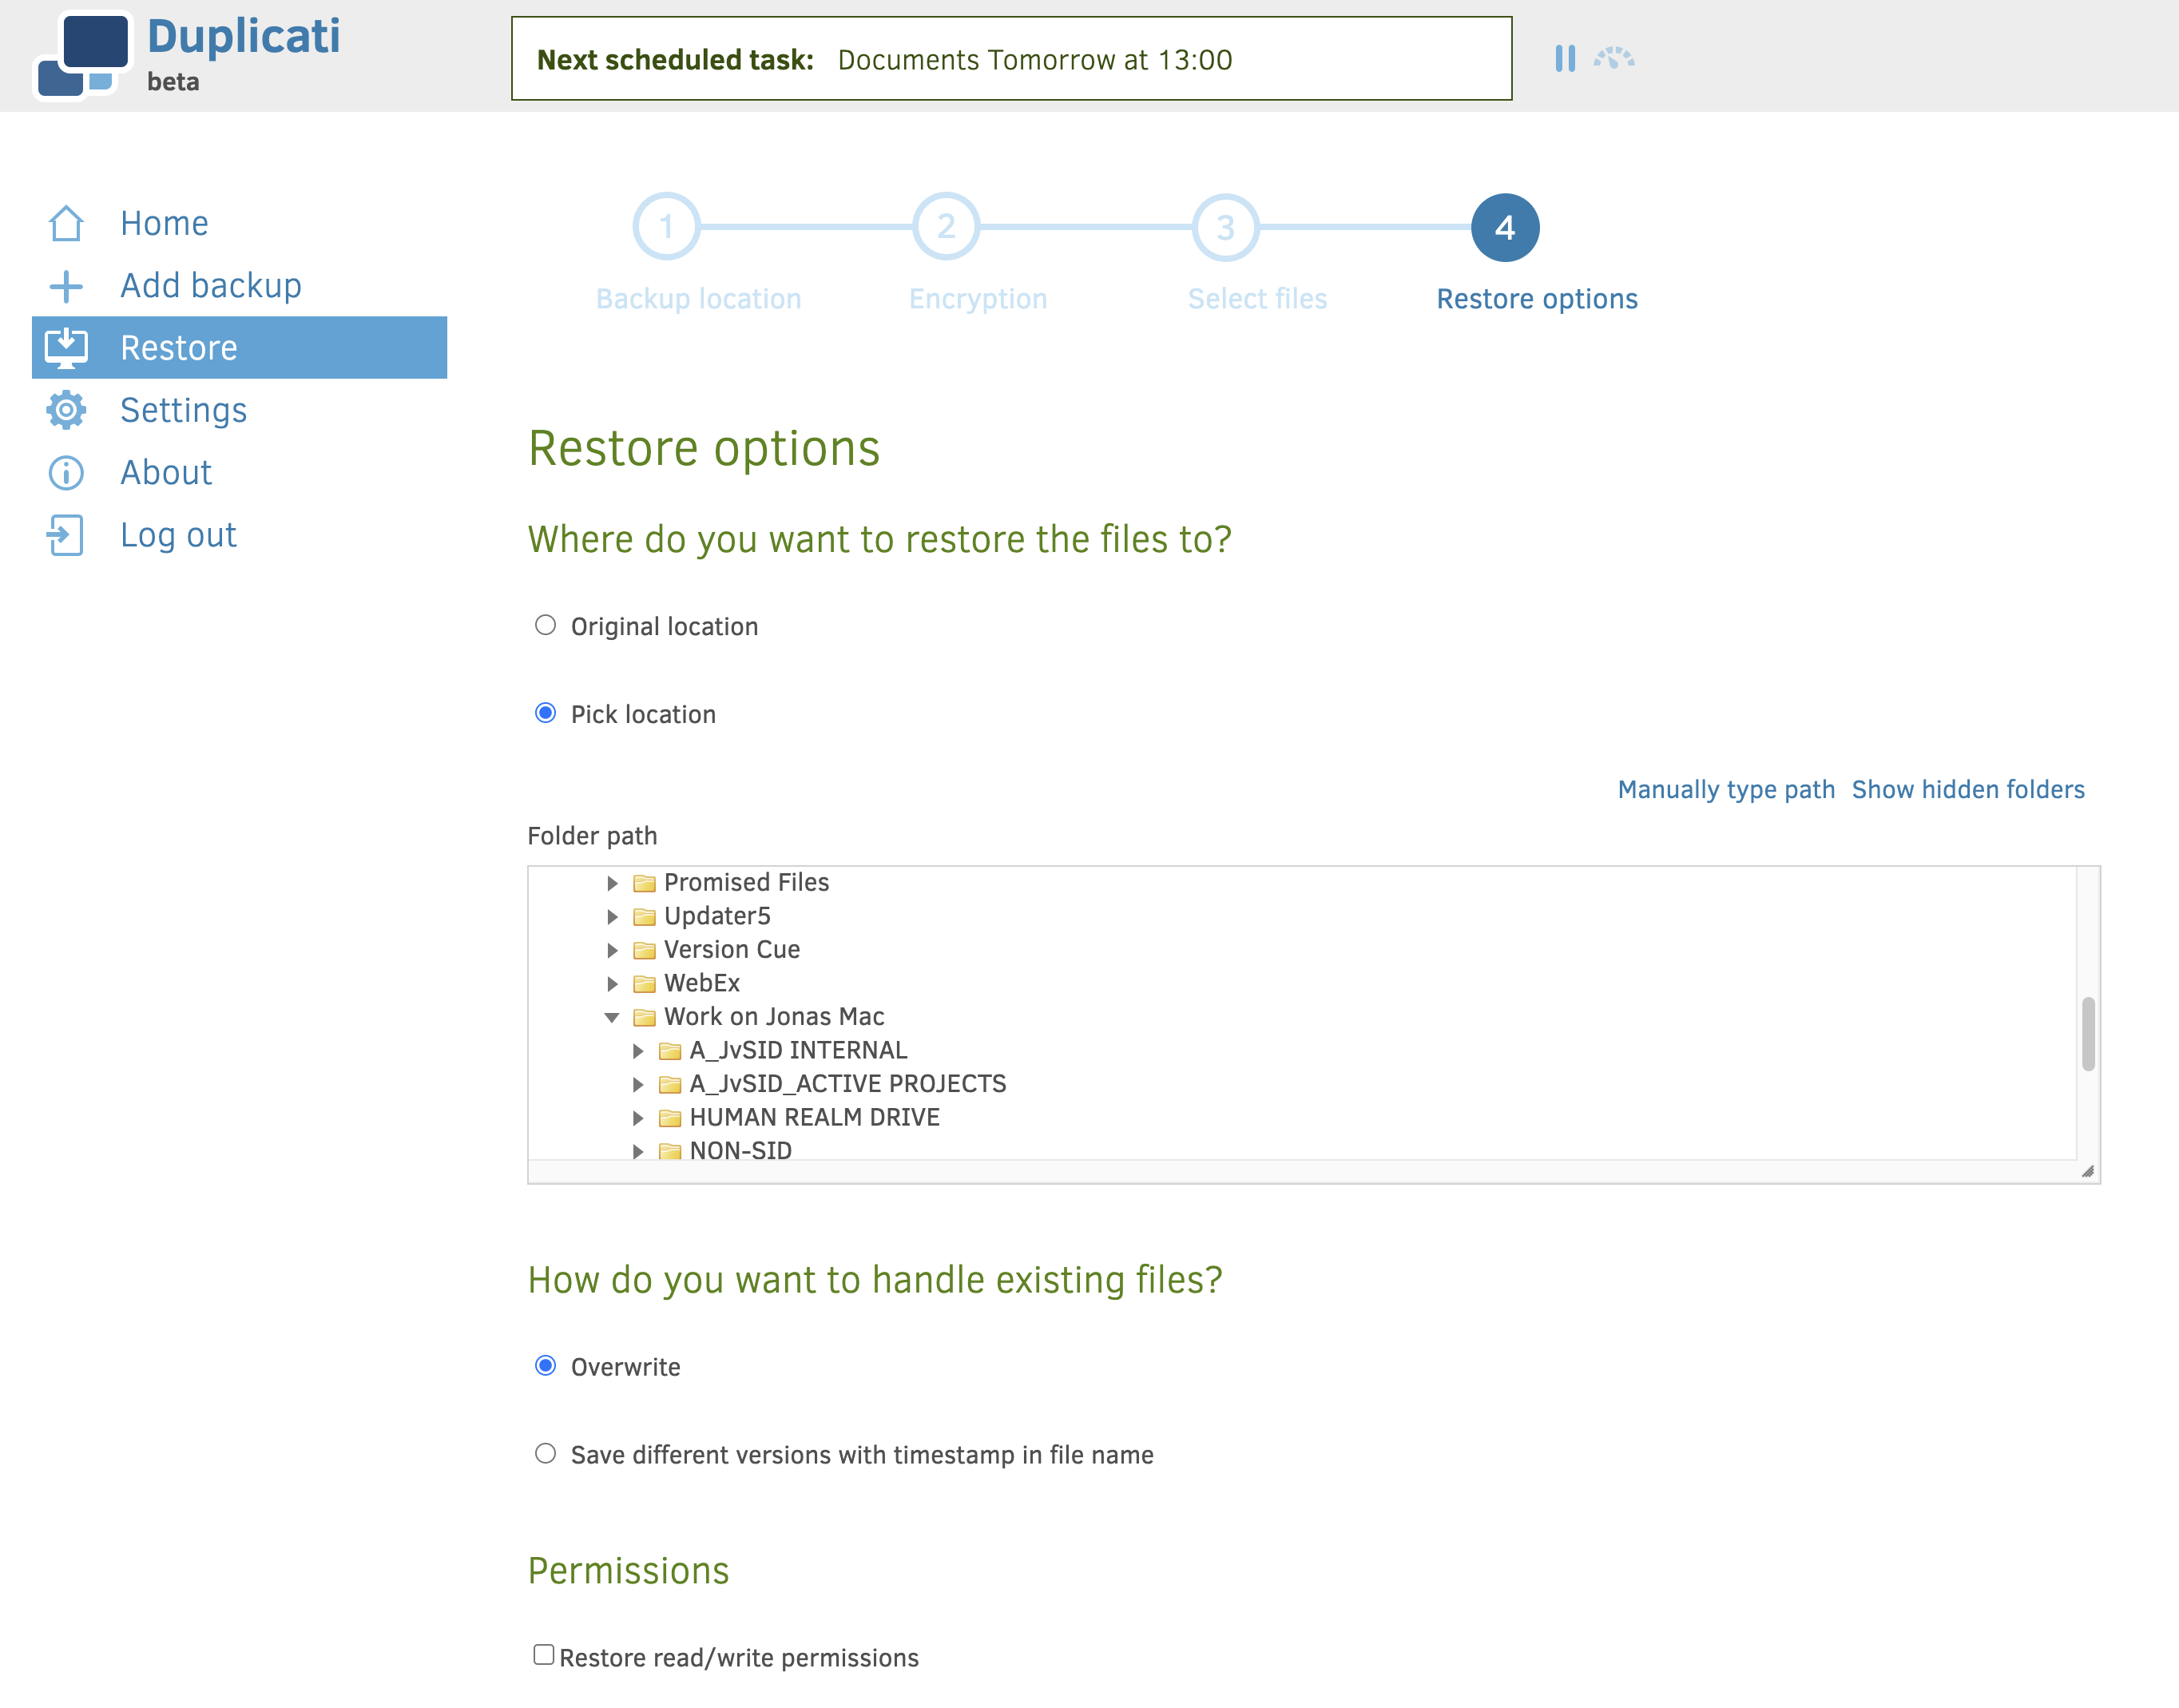Select the Pick location radio button
Image resolution: width=2179 pixels, height=1708 pixels.
(545, 713)
